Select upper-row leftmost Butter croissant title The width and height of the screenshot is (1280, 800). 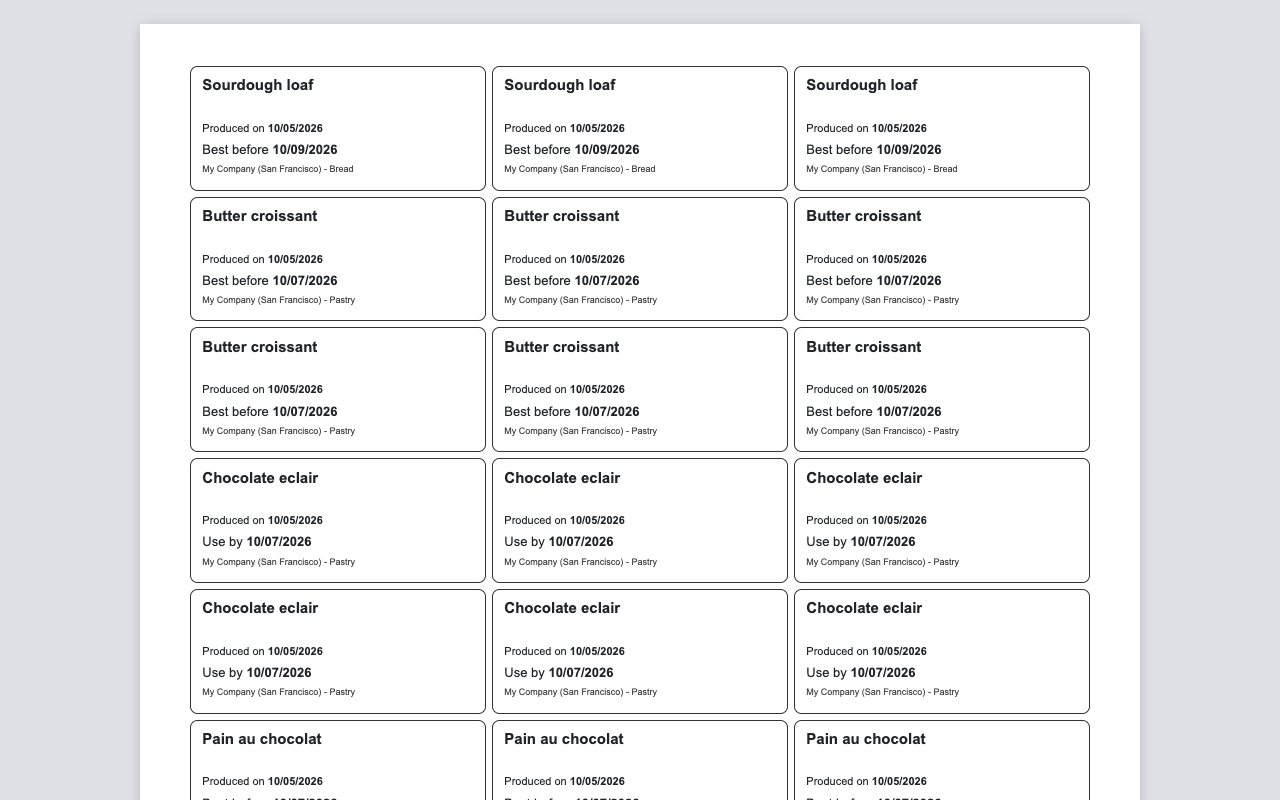click(259, 216)
